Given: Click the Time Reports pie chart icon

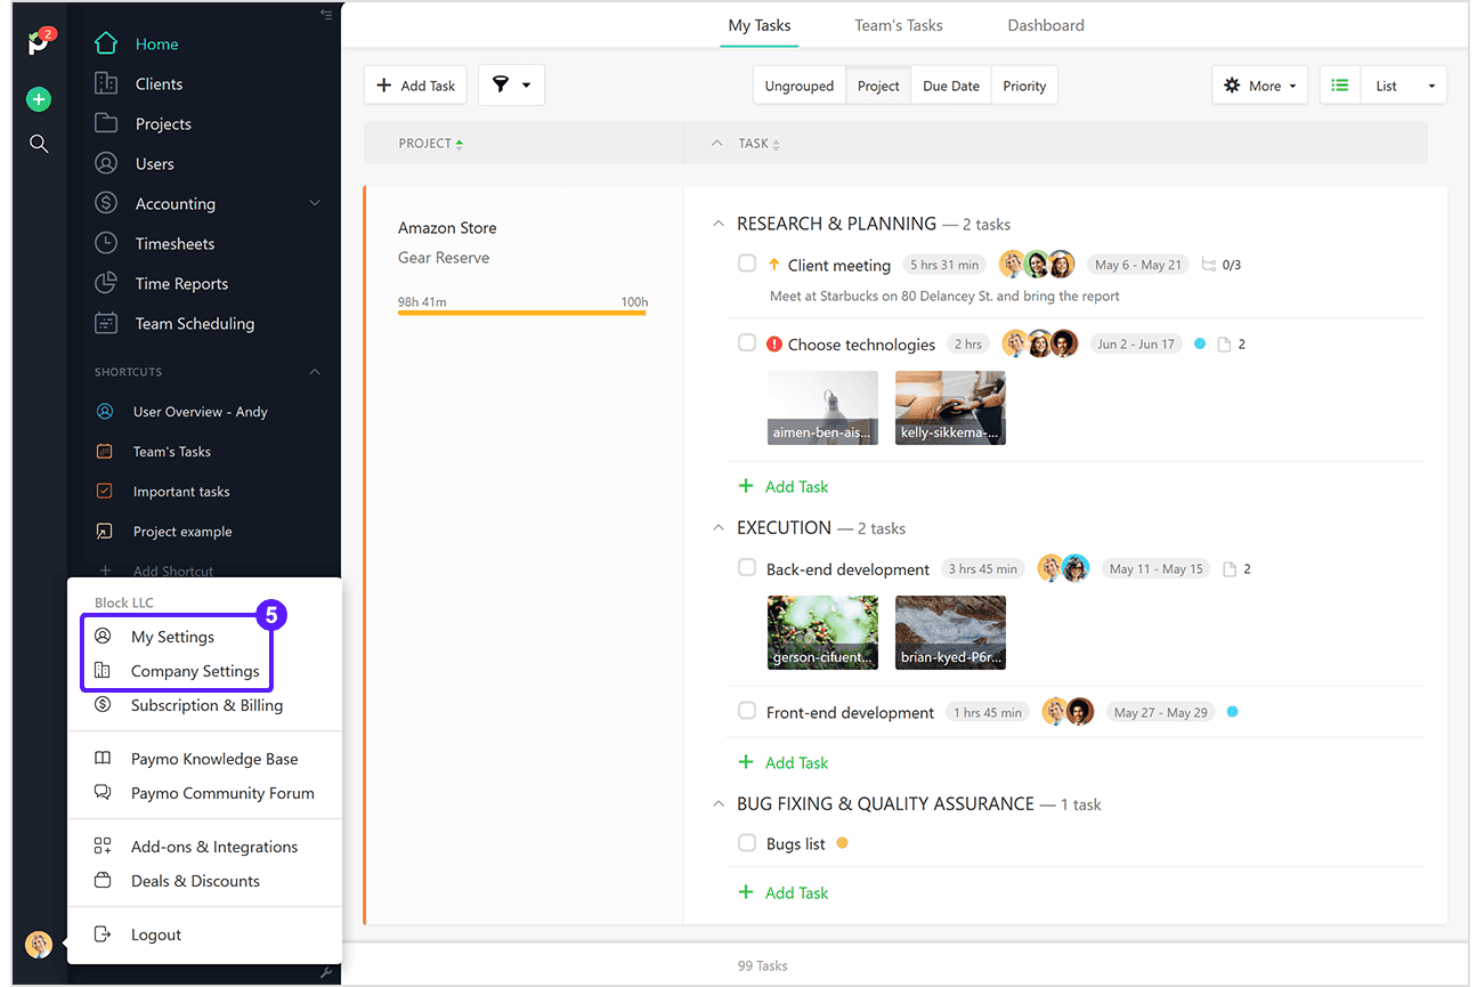Looking at the screenshot, I should pyautogui.click(x=106, y=283).
